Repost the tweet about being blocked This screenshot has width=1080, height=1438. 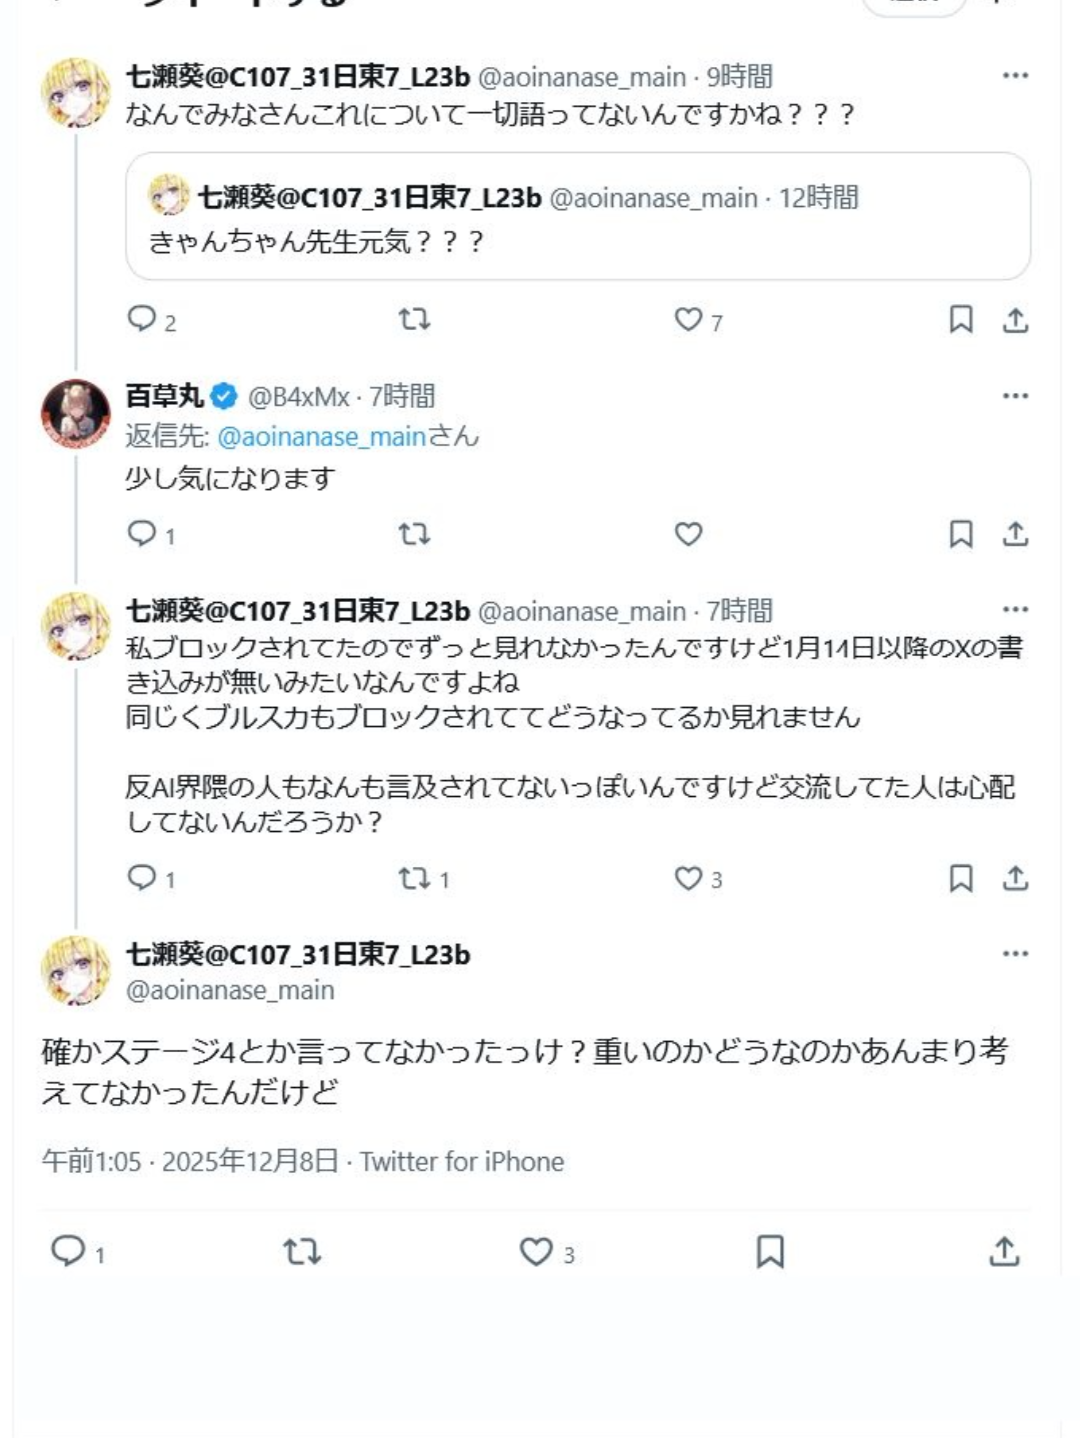click(x=414, y=879)
